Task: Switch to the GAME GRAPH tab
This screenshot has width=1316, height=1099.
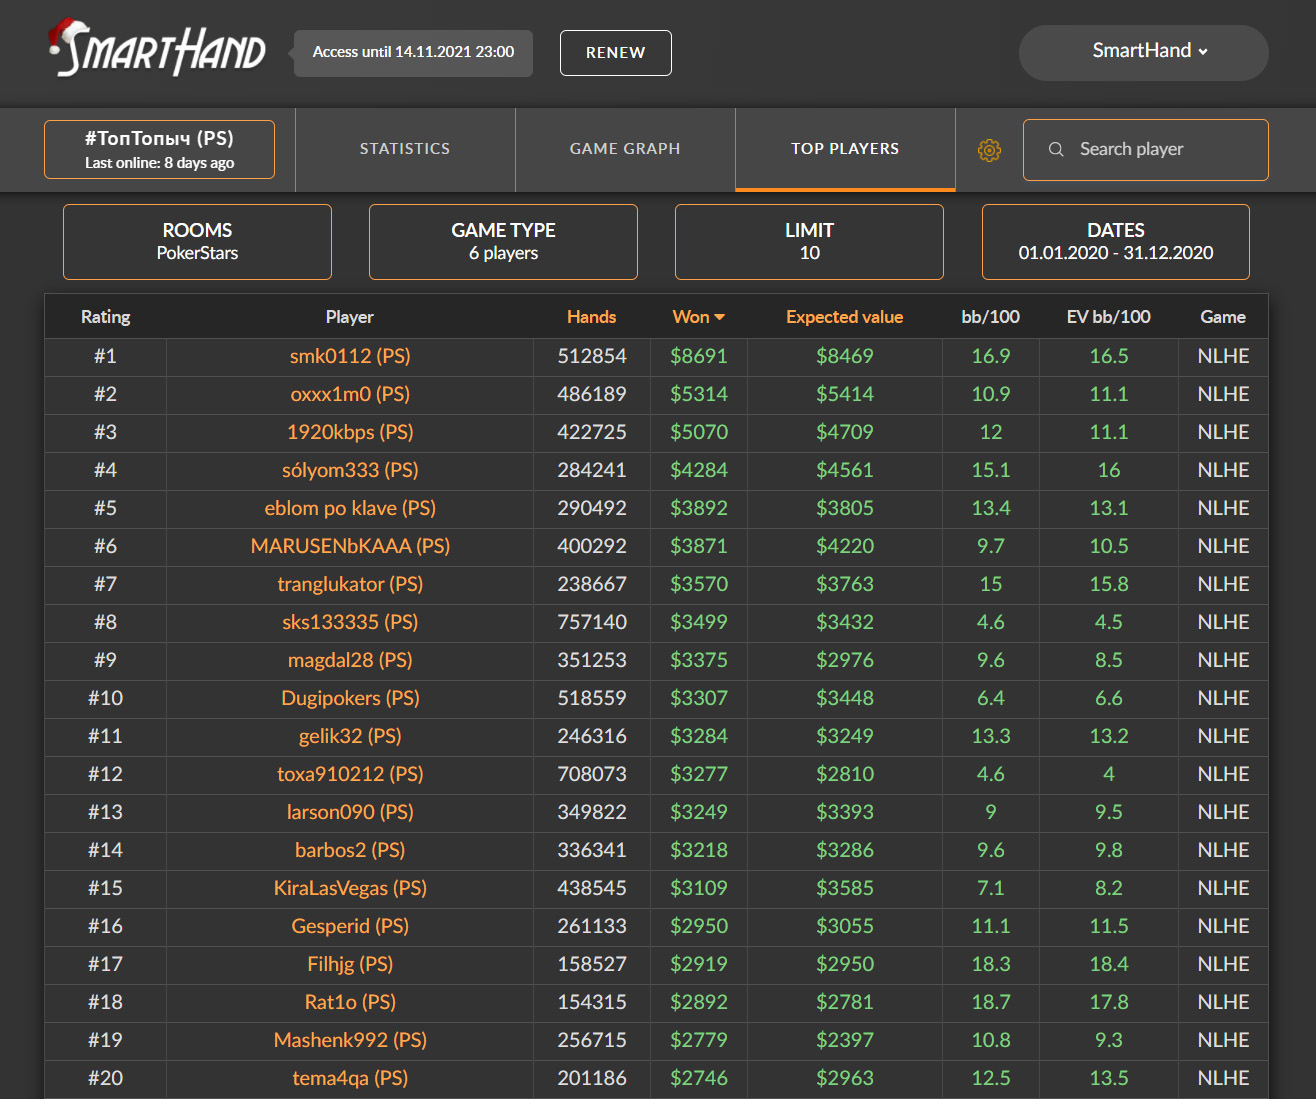Action: pyautogui.click(x=625, y=149)
